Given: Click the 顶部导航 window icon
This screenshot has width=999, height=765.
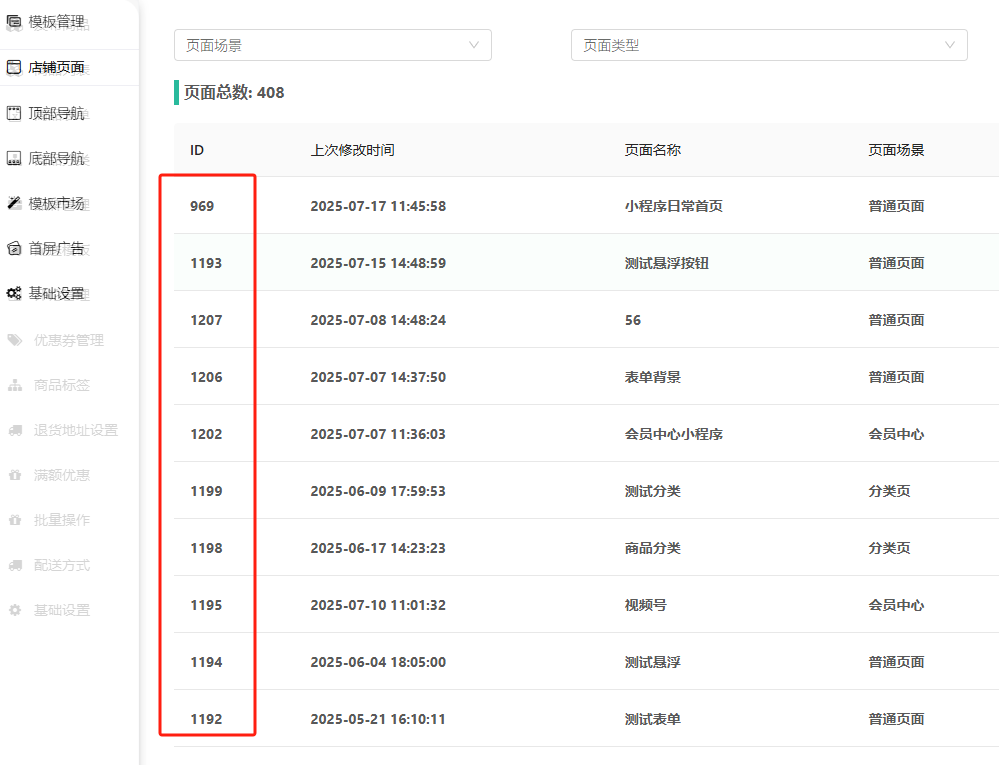Looking at the screenshot, I should pyautogui.click(x=14, y=113).
